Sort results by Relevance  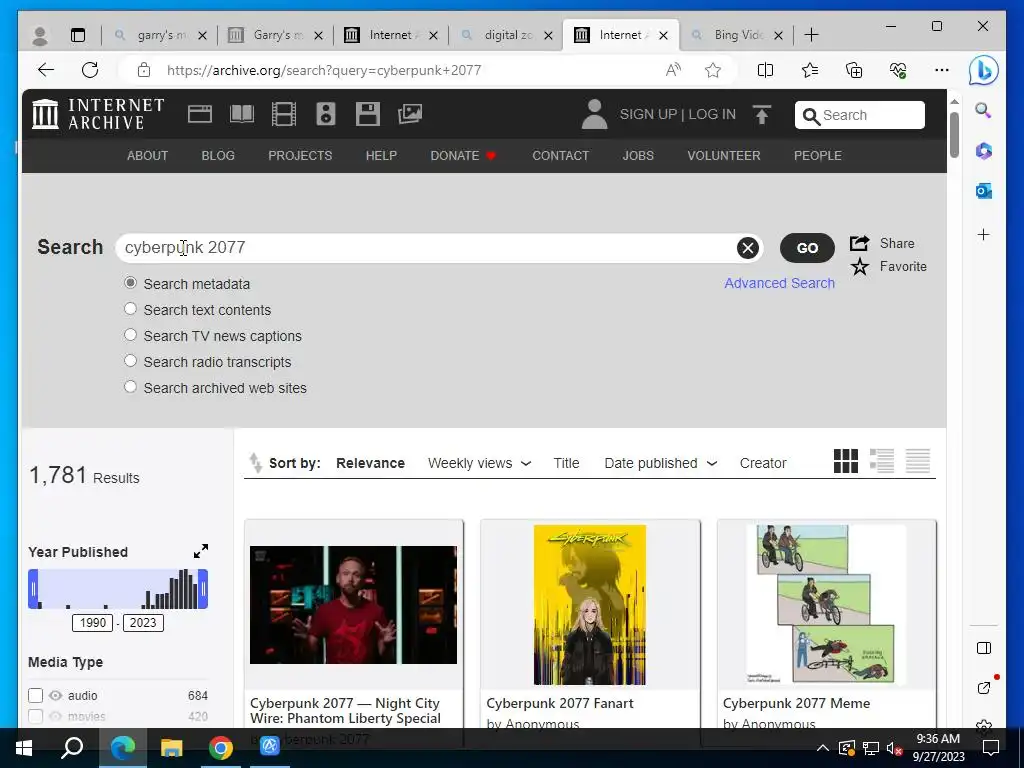point(370,463)
